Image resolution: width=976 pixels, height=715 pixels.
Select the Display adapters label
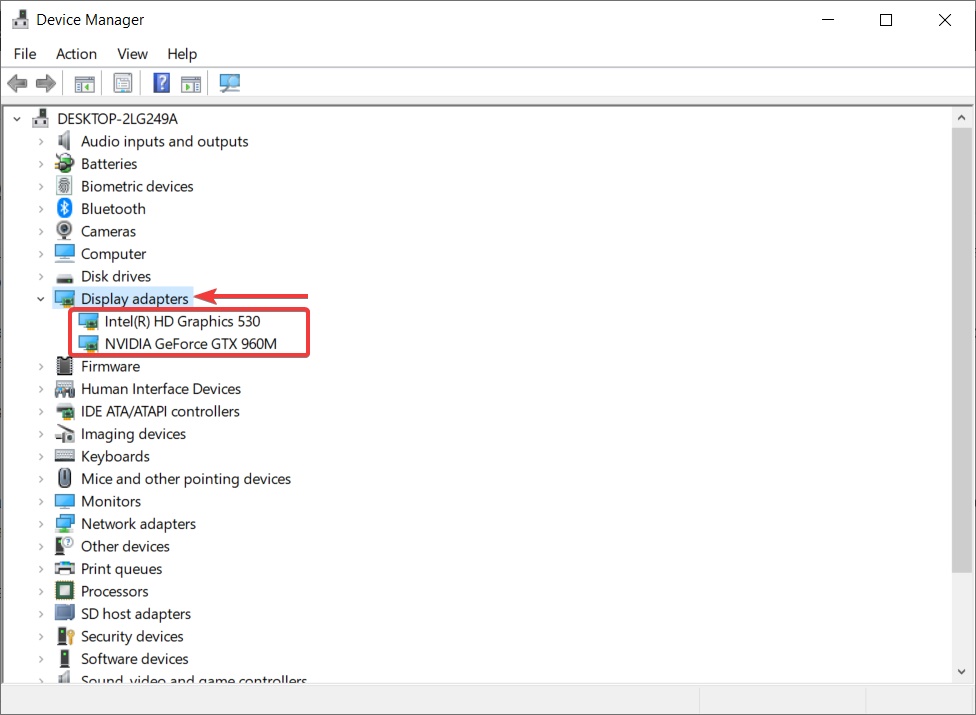click(134, 299)
